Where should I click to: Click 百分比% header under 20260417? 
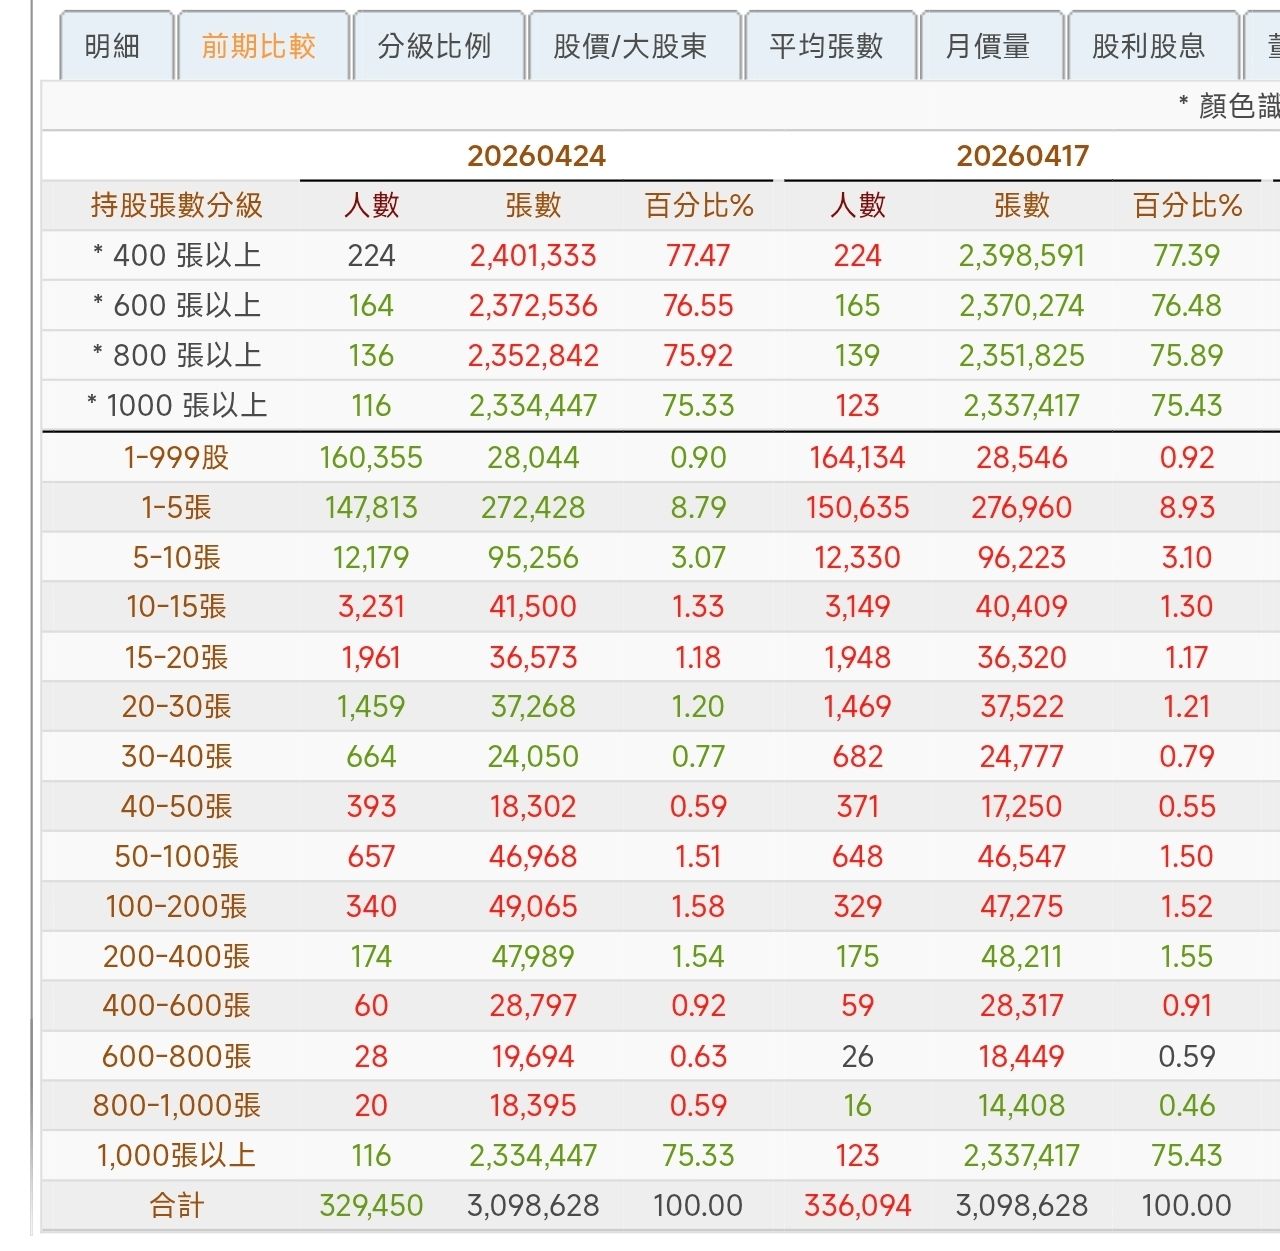[x=1187, y=206]
